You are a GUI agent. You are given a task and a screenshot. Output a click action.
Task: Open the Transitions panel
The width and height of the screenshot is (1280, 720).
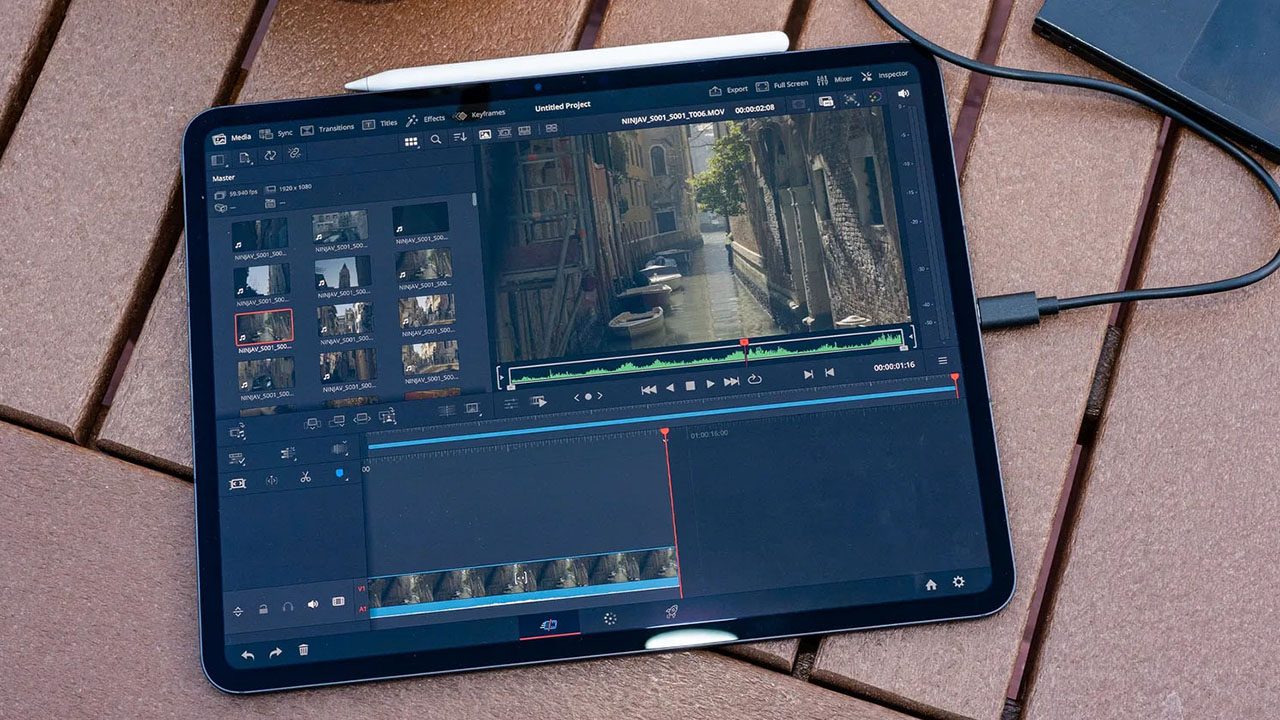[x=328, y=128]
